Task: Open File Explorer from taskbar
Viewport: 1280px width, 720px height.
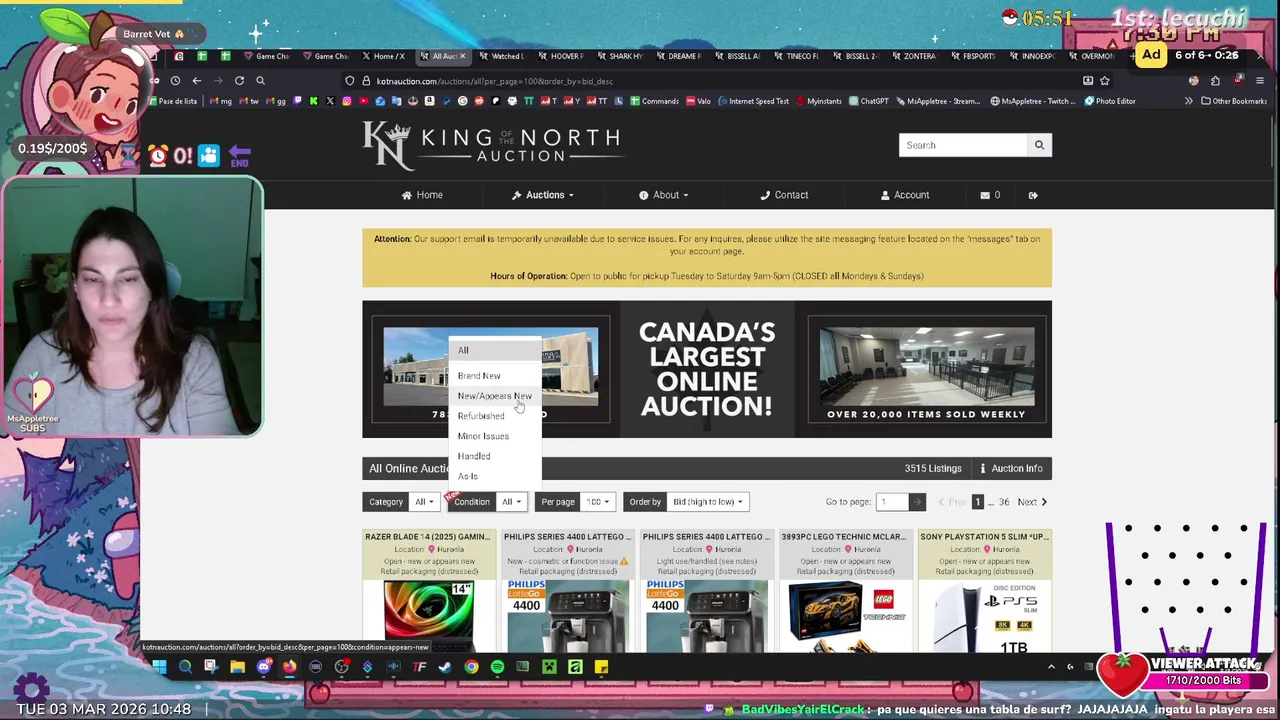Action: (237, 667)
